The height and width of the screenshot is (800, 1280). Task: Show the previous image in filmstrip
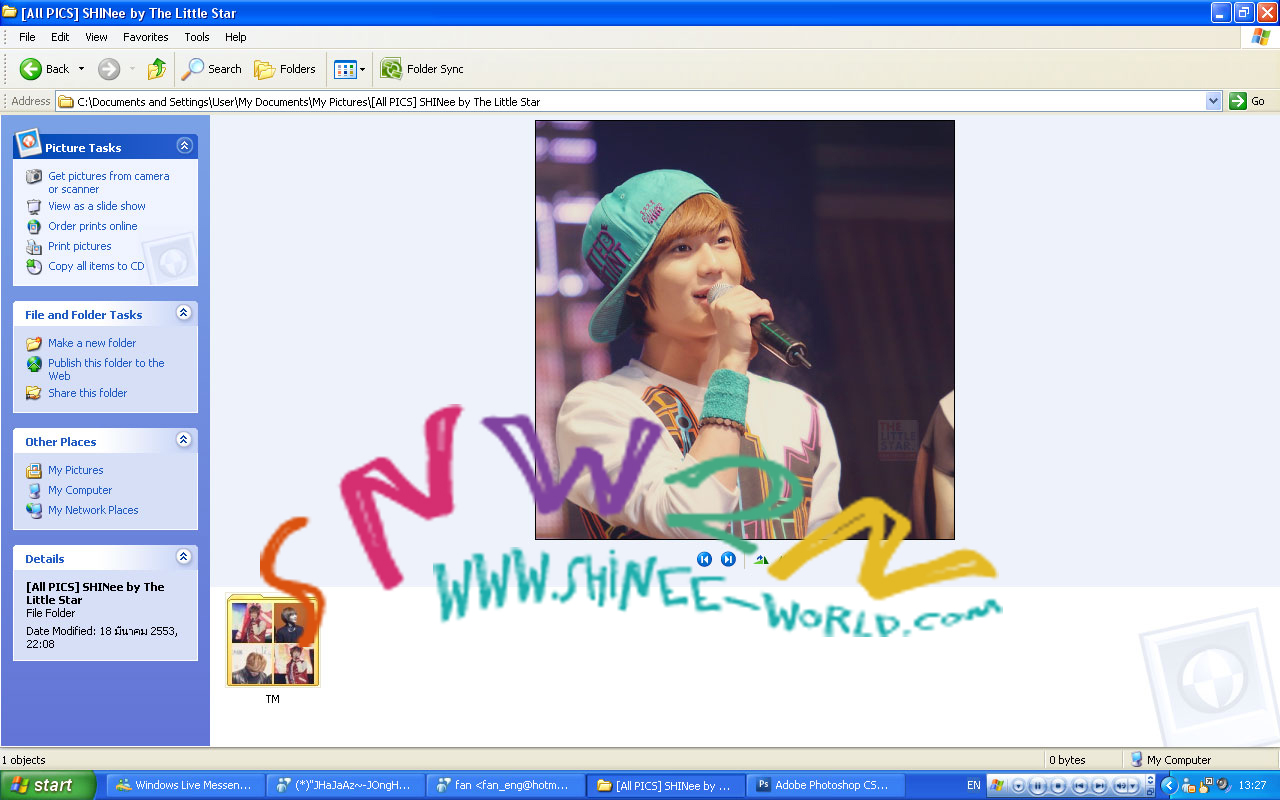click(x=704, y=559)
